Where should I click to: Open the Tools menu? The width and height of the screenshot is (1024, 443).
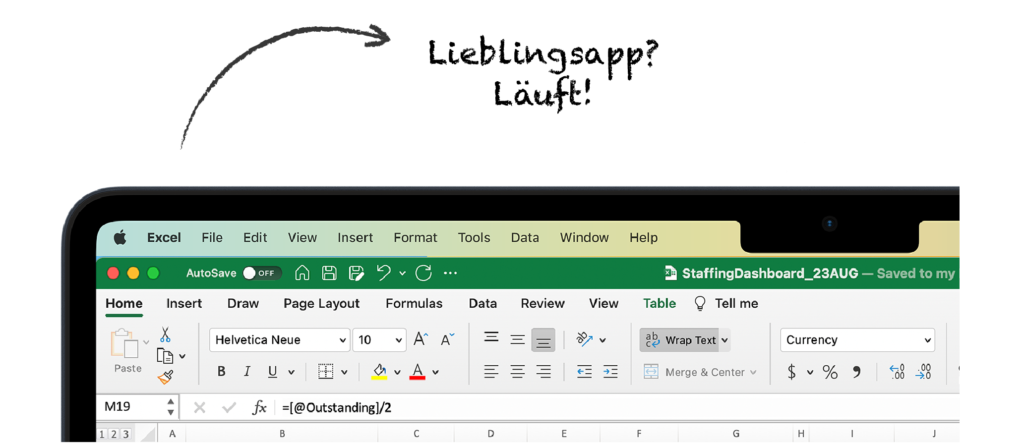[473, 238]
